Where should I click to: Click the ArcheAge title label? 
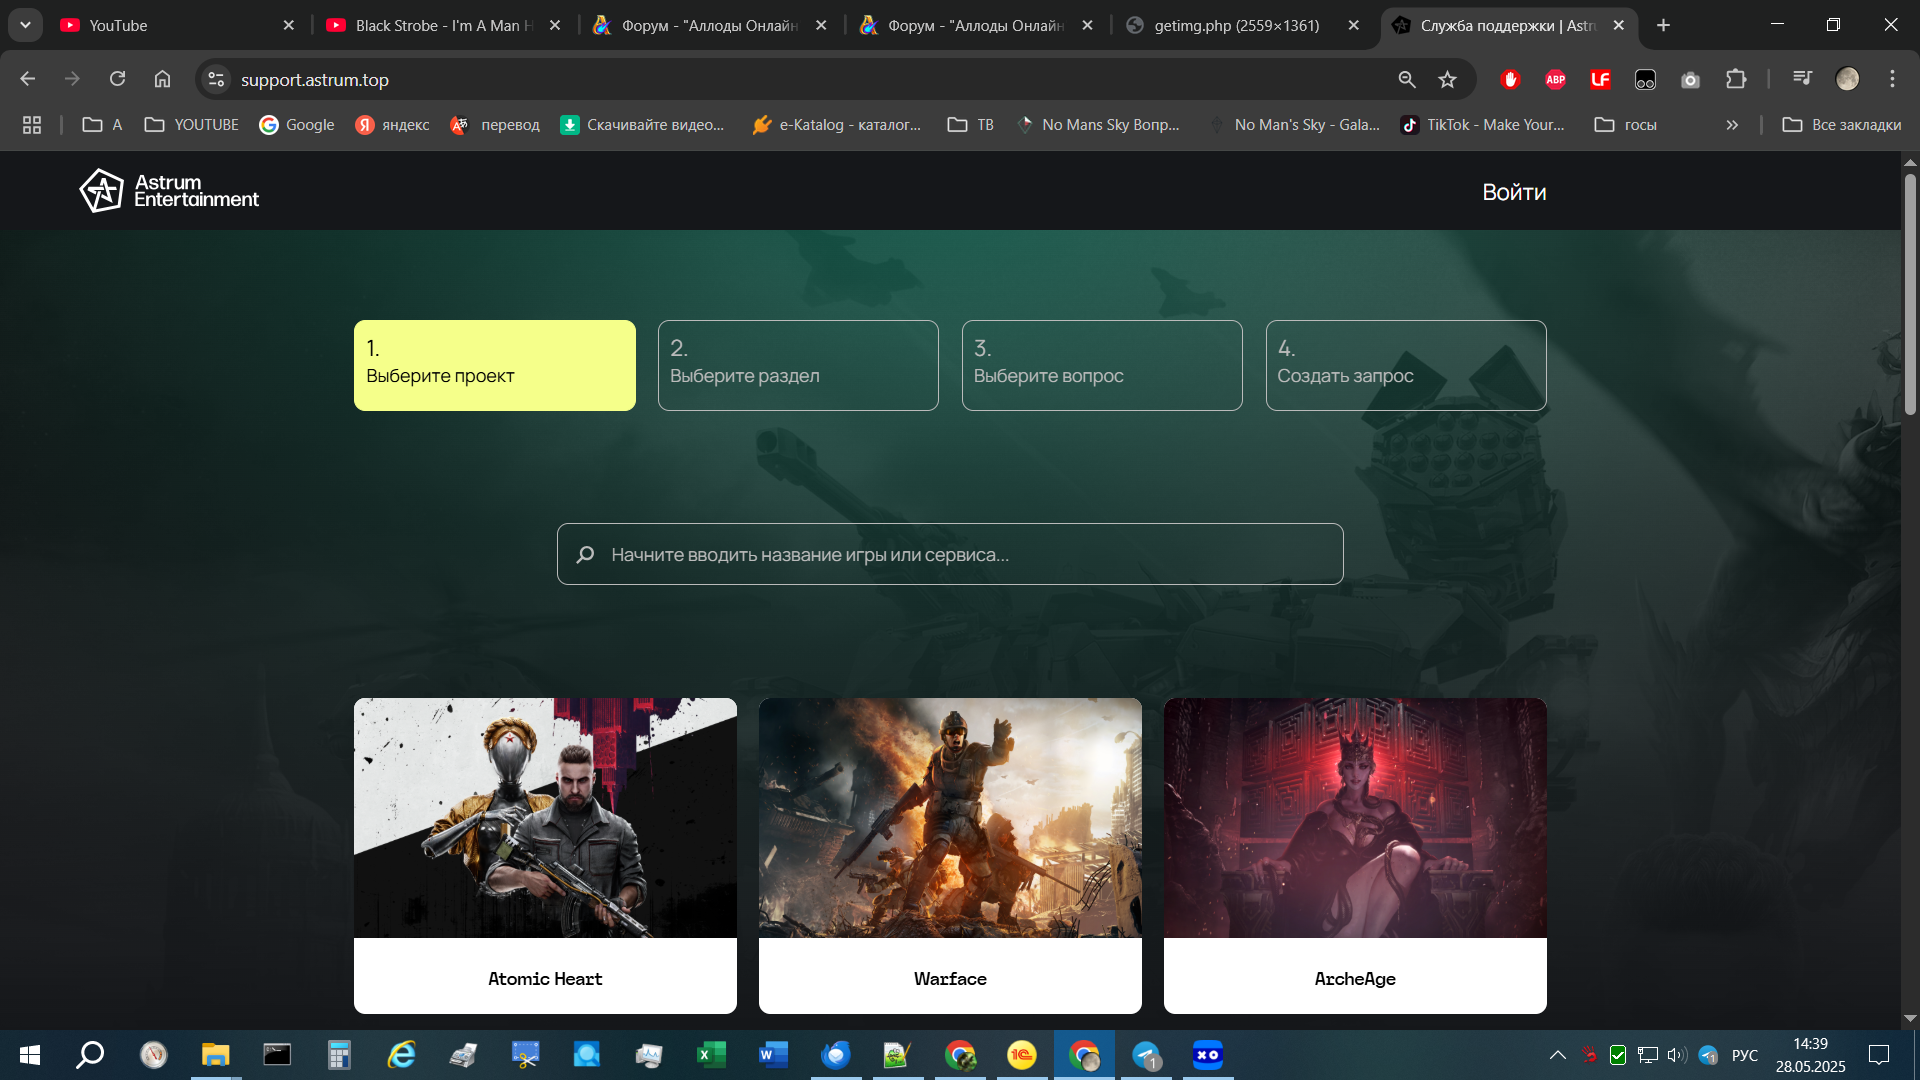tap(1355, 979)
